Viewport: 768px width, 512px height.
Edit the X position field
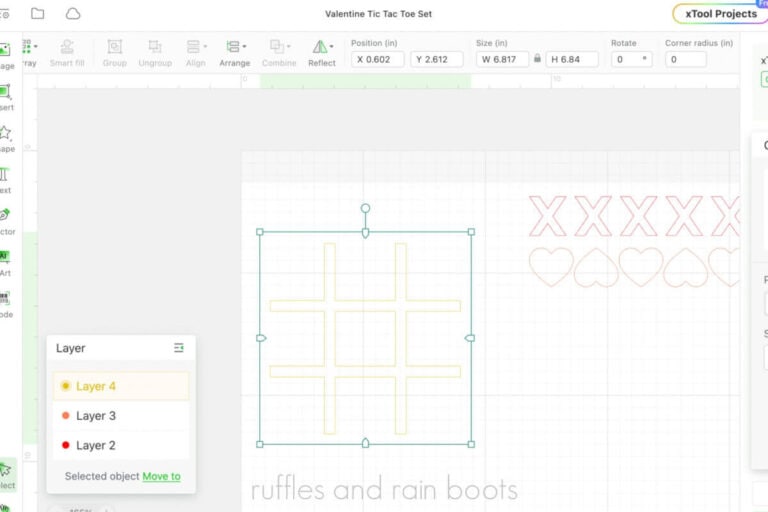[378, 59]
